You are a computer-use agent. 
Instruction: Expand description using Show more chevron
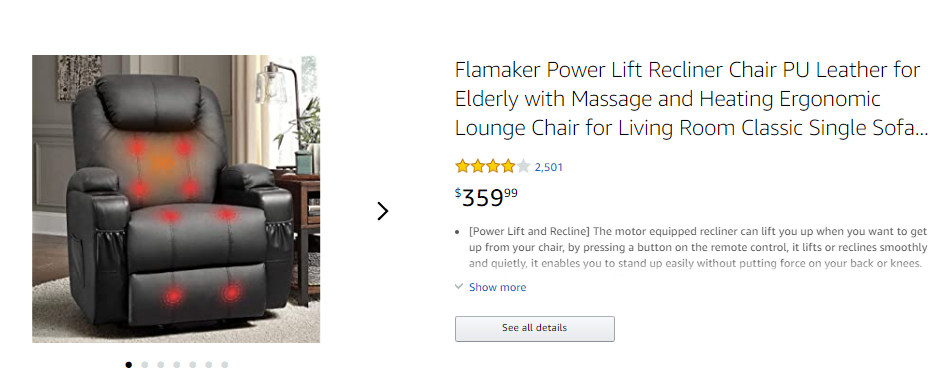tap(458, 286)
